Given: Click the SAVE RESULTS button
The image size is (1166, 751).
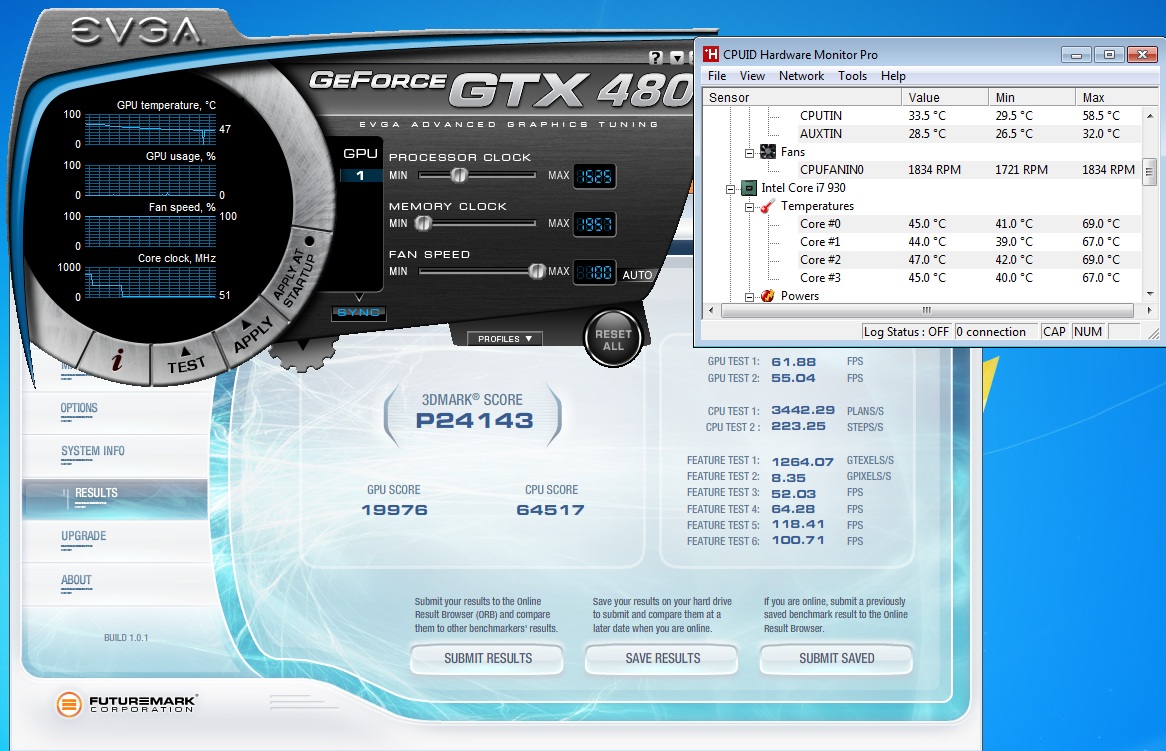Looking at the screenshot, I should point(662,659).
